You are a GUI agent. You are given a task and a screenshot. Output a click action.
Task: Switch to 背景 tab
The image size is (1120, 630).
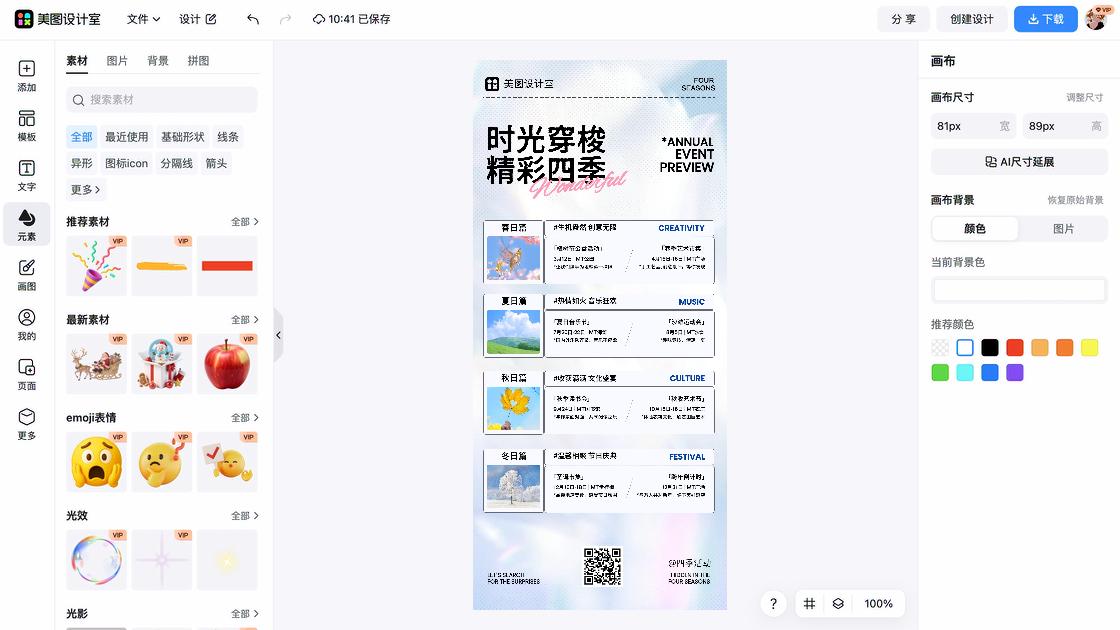pos(158,61)
